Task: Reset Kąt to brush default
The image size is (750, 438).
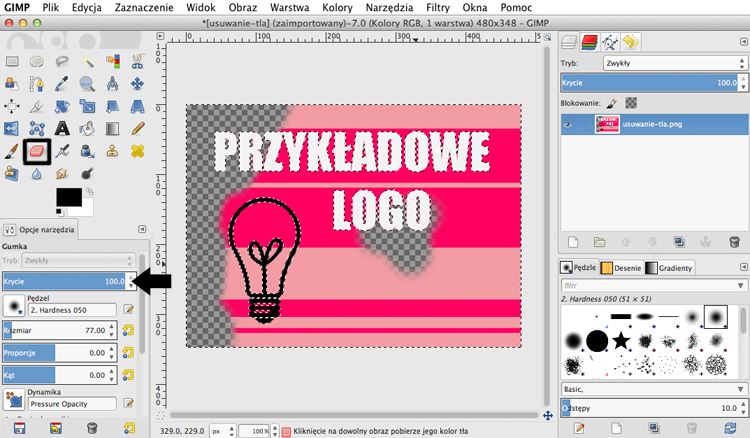Action: pyautogui.click(x=128, y=375)
